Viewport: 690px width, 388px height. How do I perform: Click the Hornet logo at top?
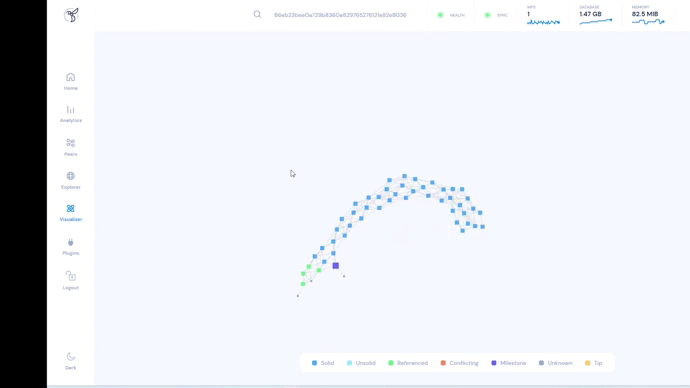pyautogui.click(x=71, y=15)
